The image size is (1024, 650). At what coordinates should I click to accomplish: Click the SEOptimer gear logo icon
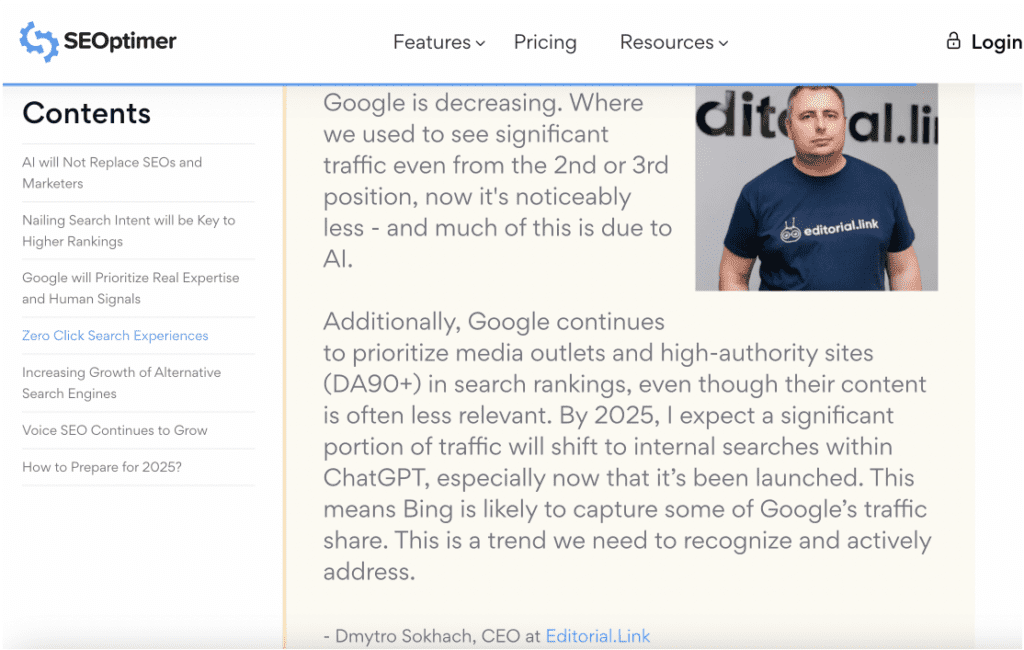(39, 42)
